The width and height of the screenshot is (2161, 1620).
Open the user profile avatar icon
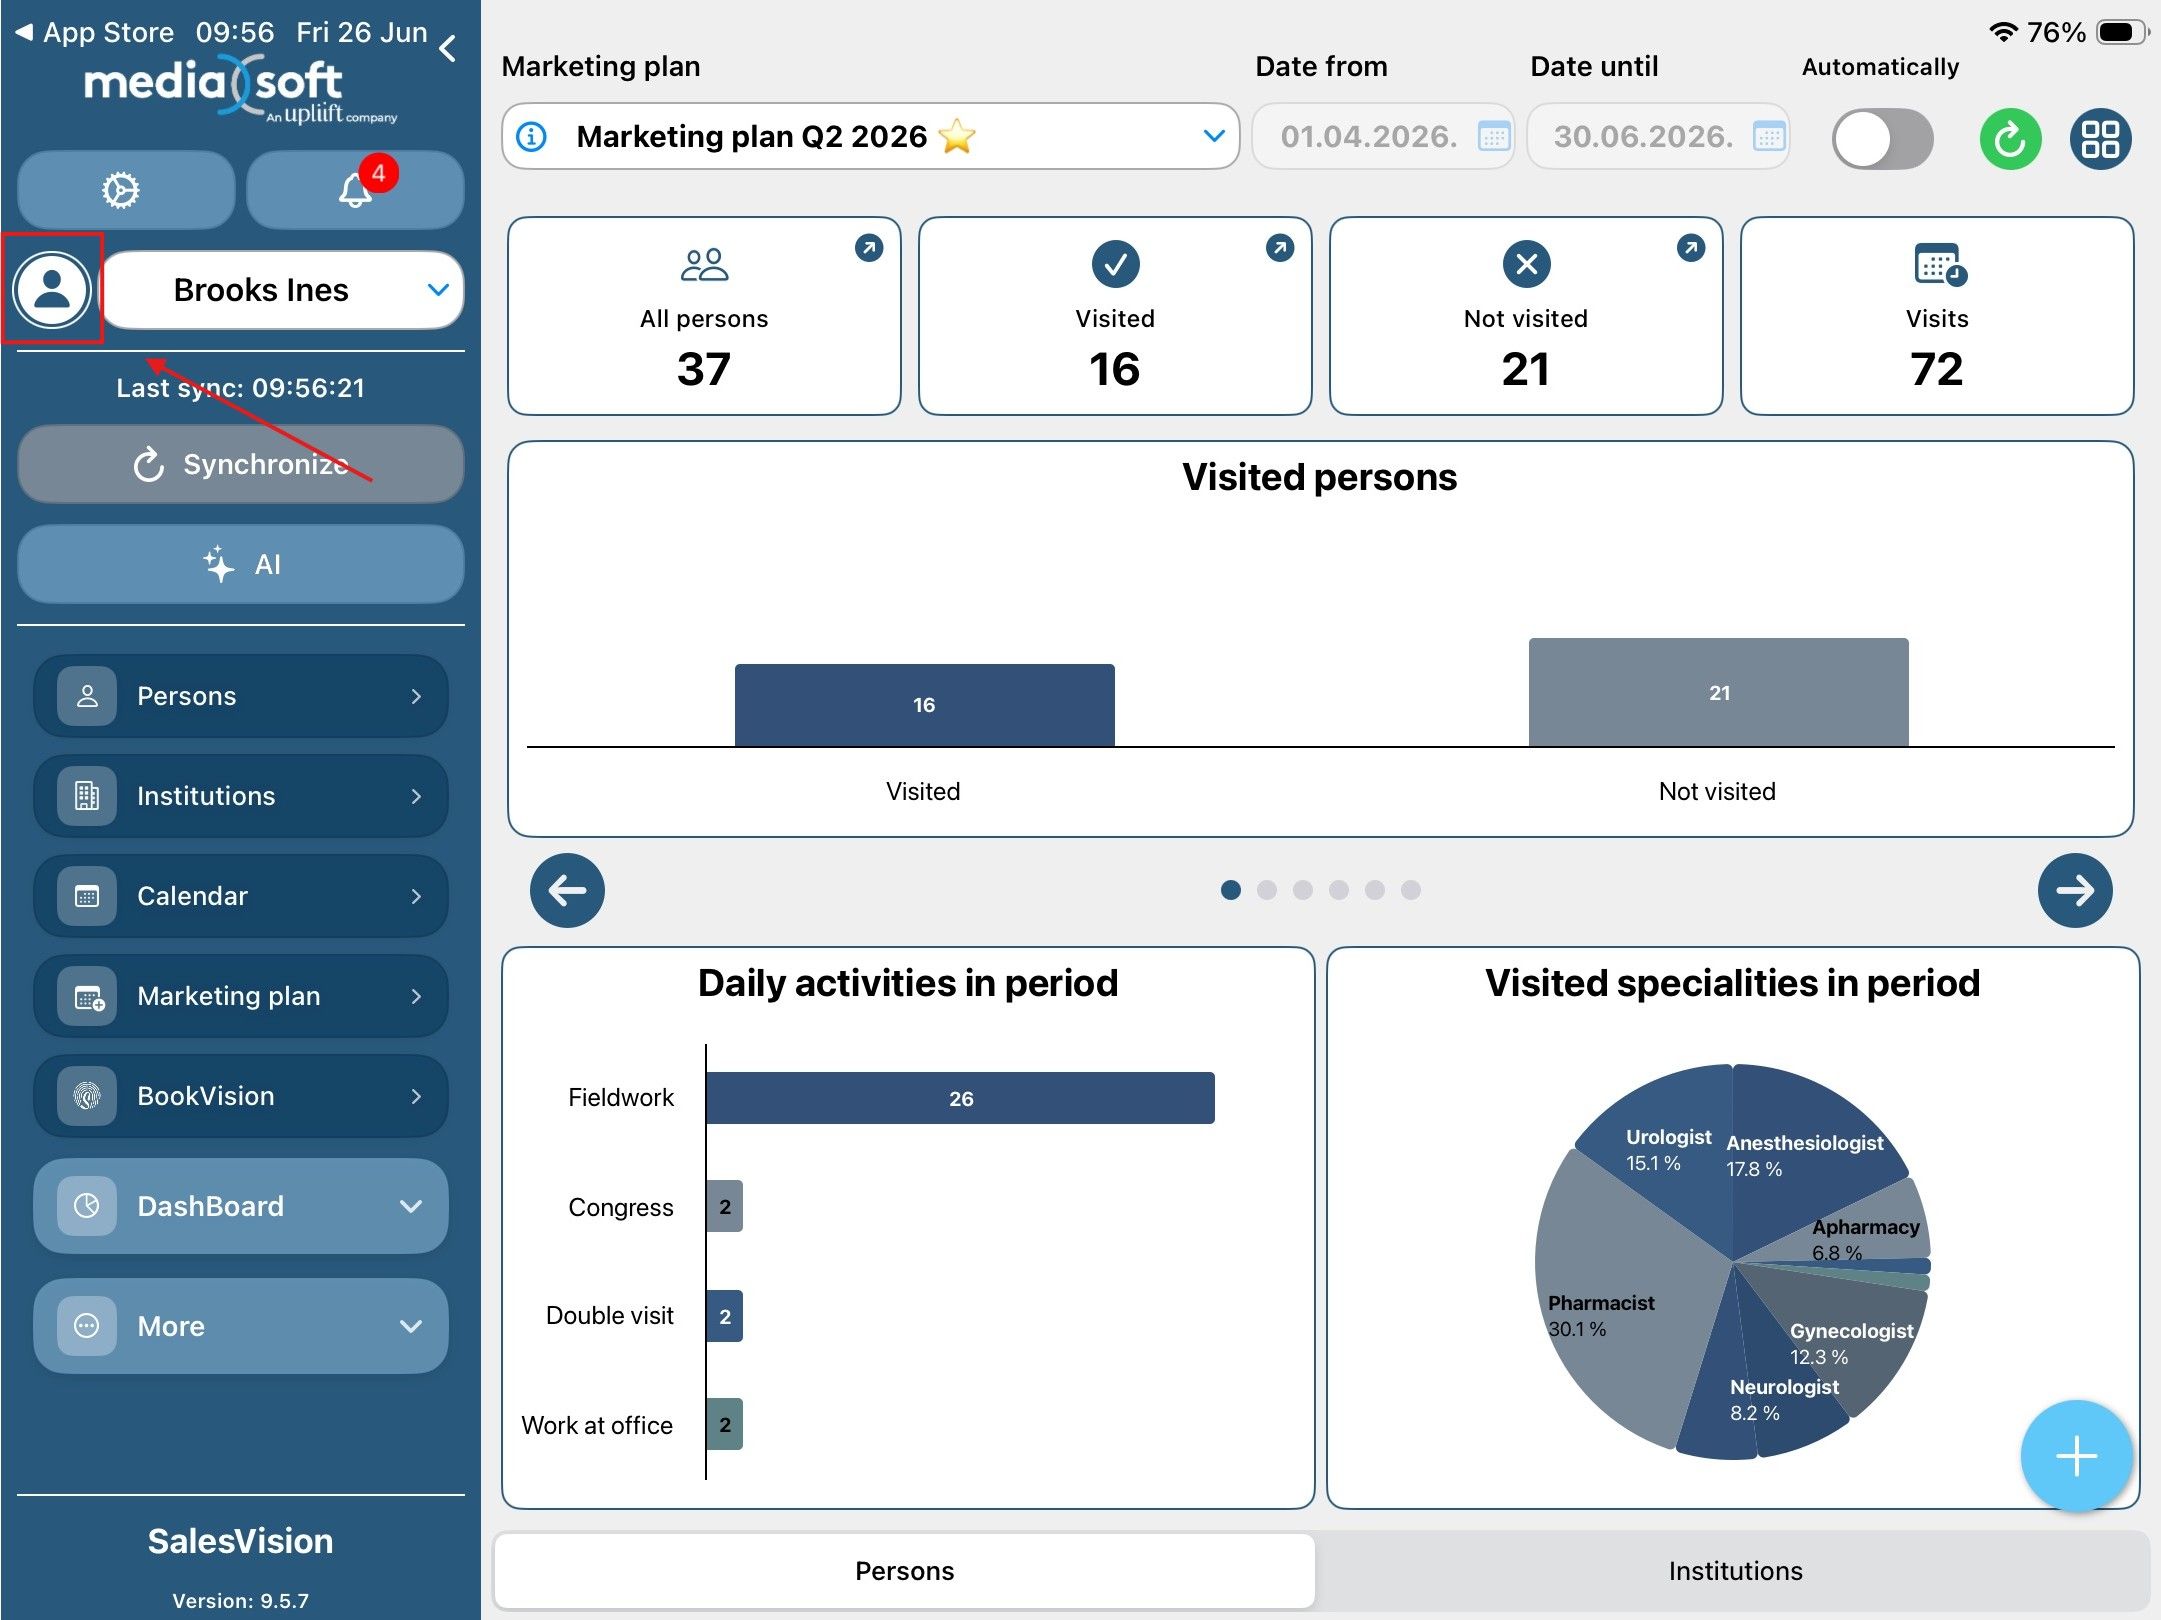[x=52, y=290]
